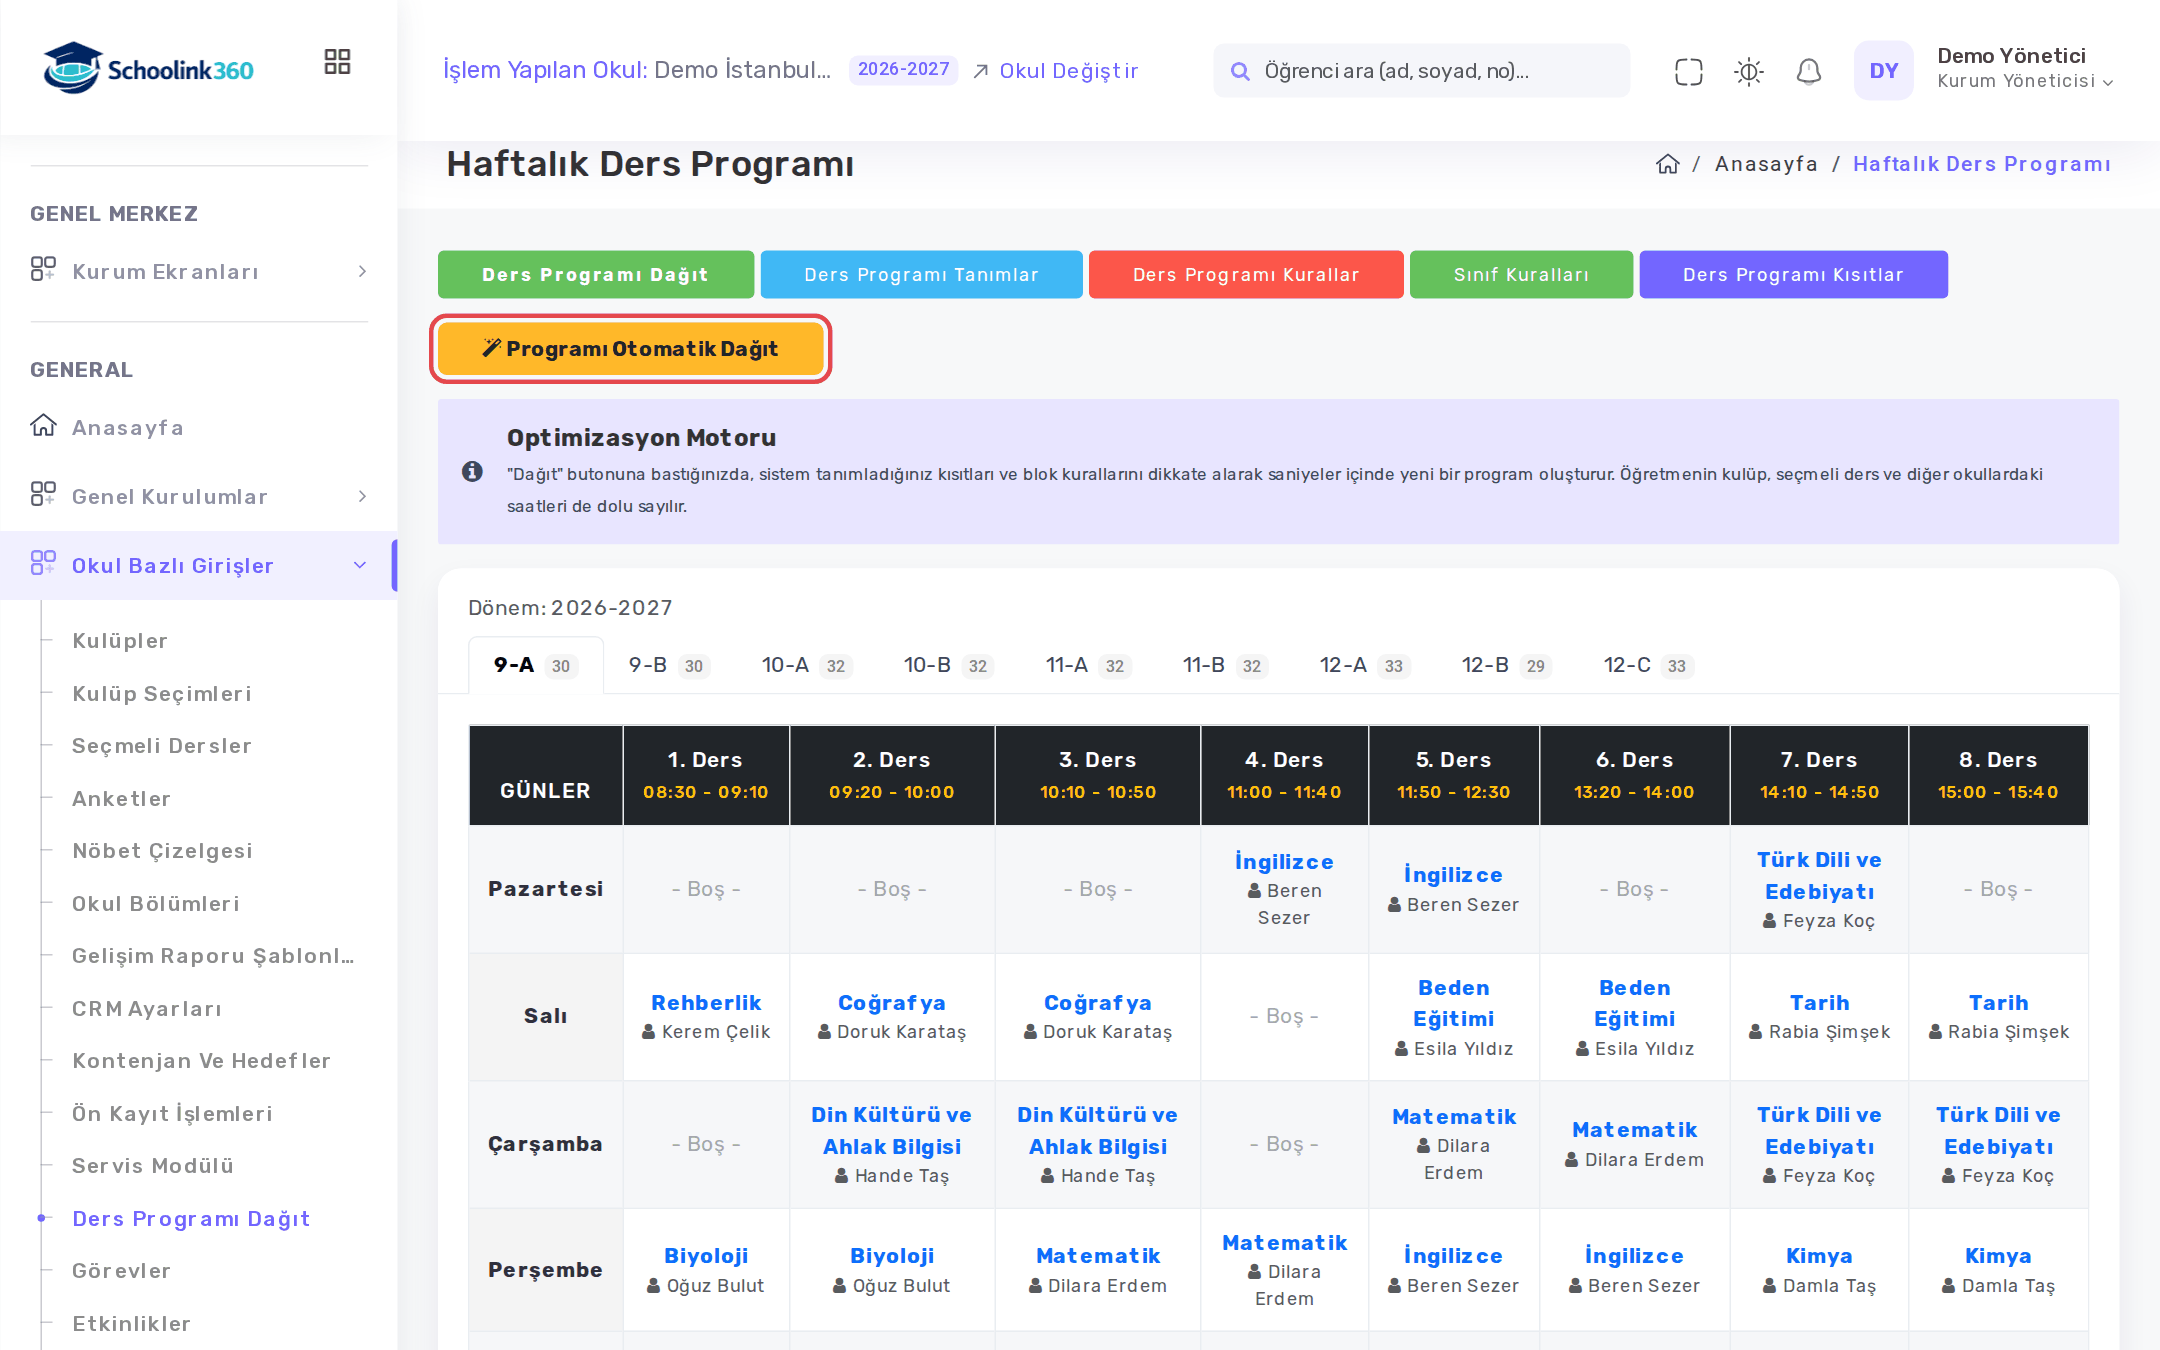Screen dimensions: 2160x1350
Task: Open Seçmeli Dersler in the sidebar
Action: tap(162, 745)
